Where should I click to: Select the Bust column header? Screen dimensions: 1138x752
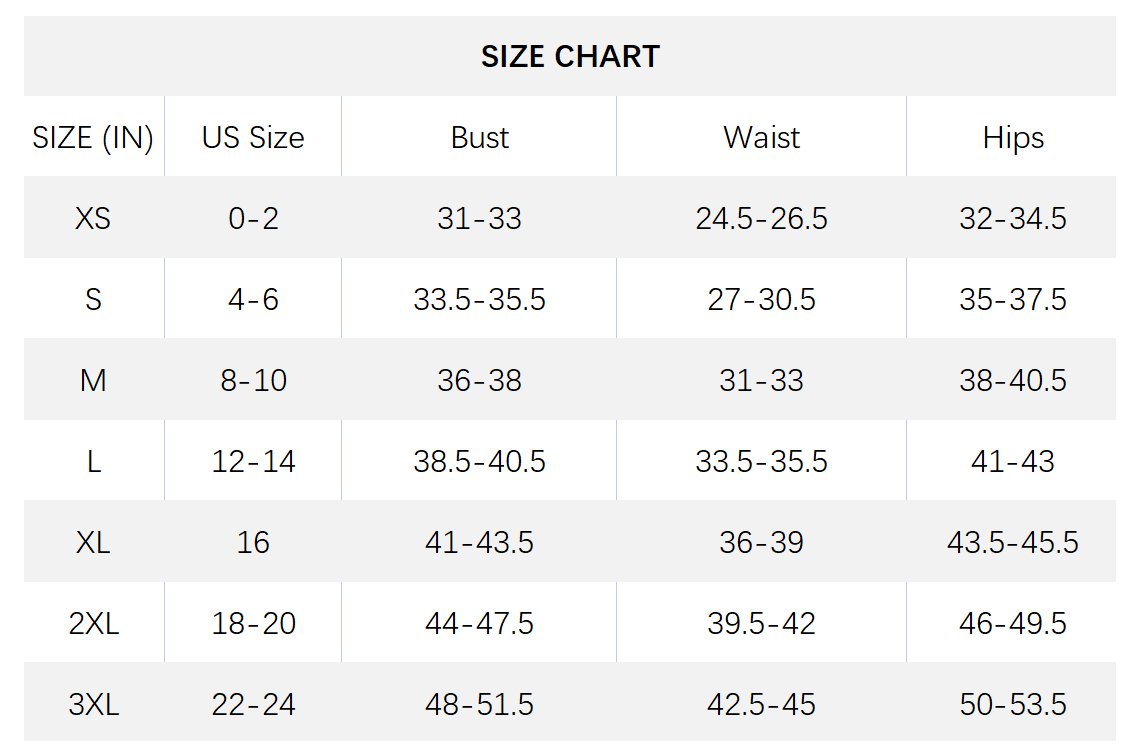[480, 138]
